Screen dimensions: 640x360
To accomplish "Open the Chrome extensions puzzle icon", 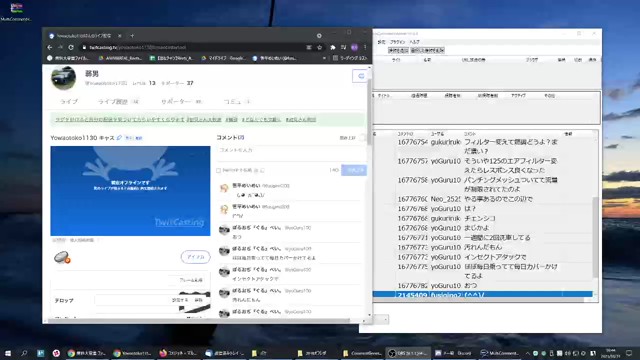I will pyautogui.click(x=333, y=47).
